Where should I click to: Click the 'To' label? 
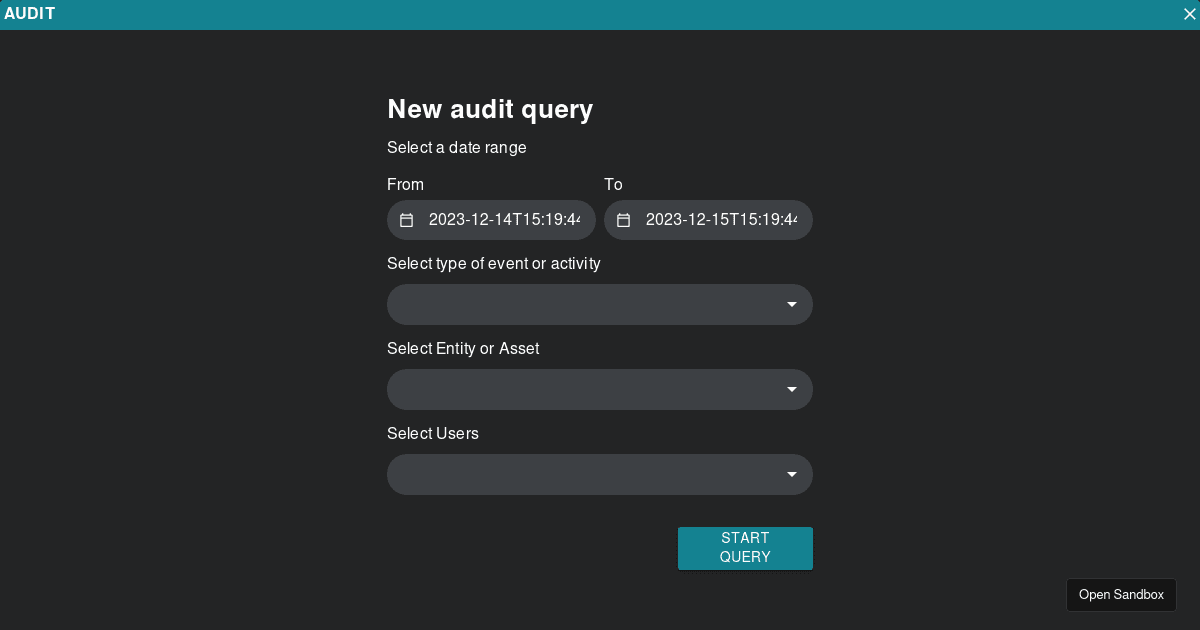[613, 184]
